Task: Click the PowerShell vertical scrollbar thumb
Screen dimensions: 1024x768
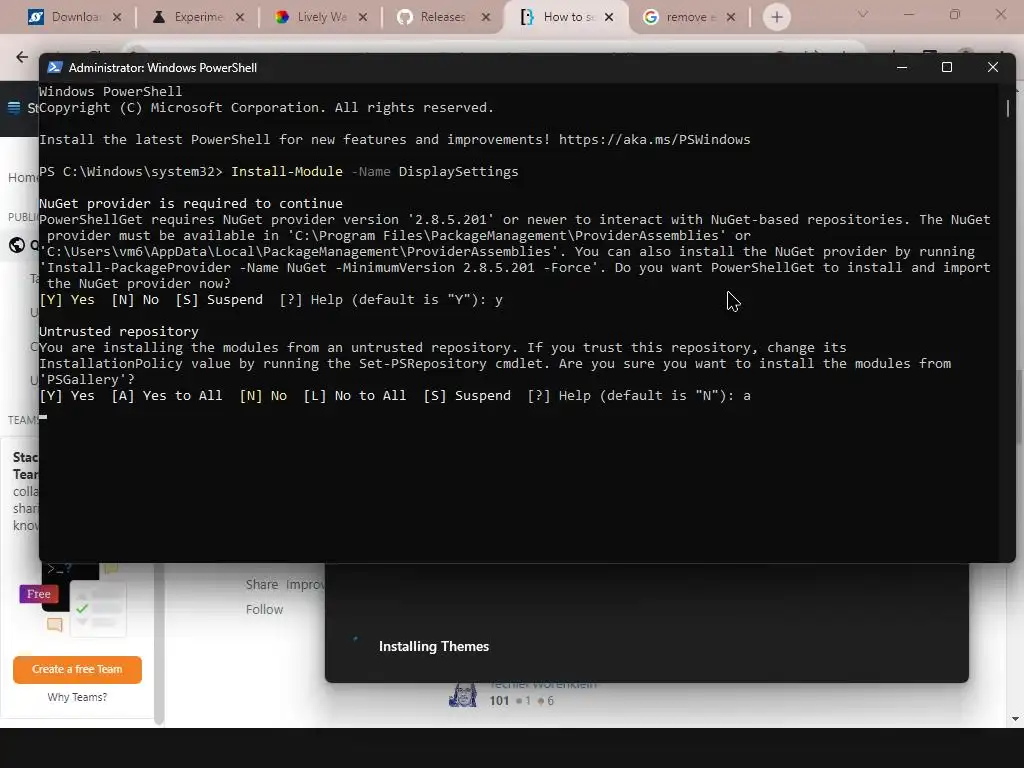Action: (1008, 108)
